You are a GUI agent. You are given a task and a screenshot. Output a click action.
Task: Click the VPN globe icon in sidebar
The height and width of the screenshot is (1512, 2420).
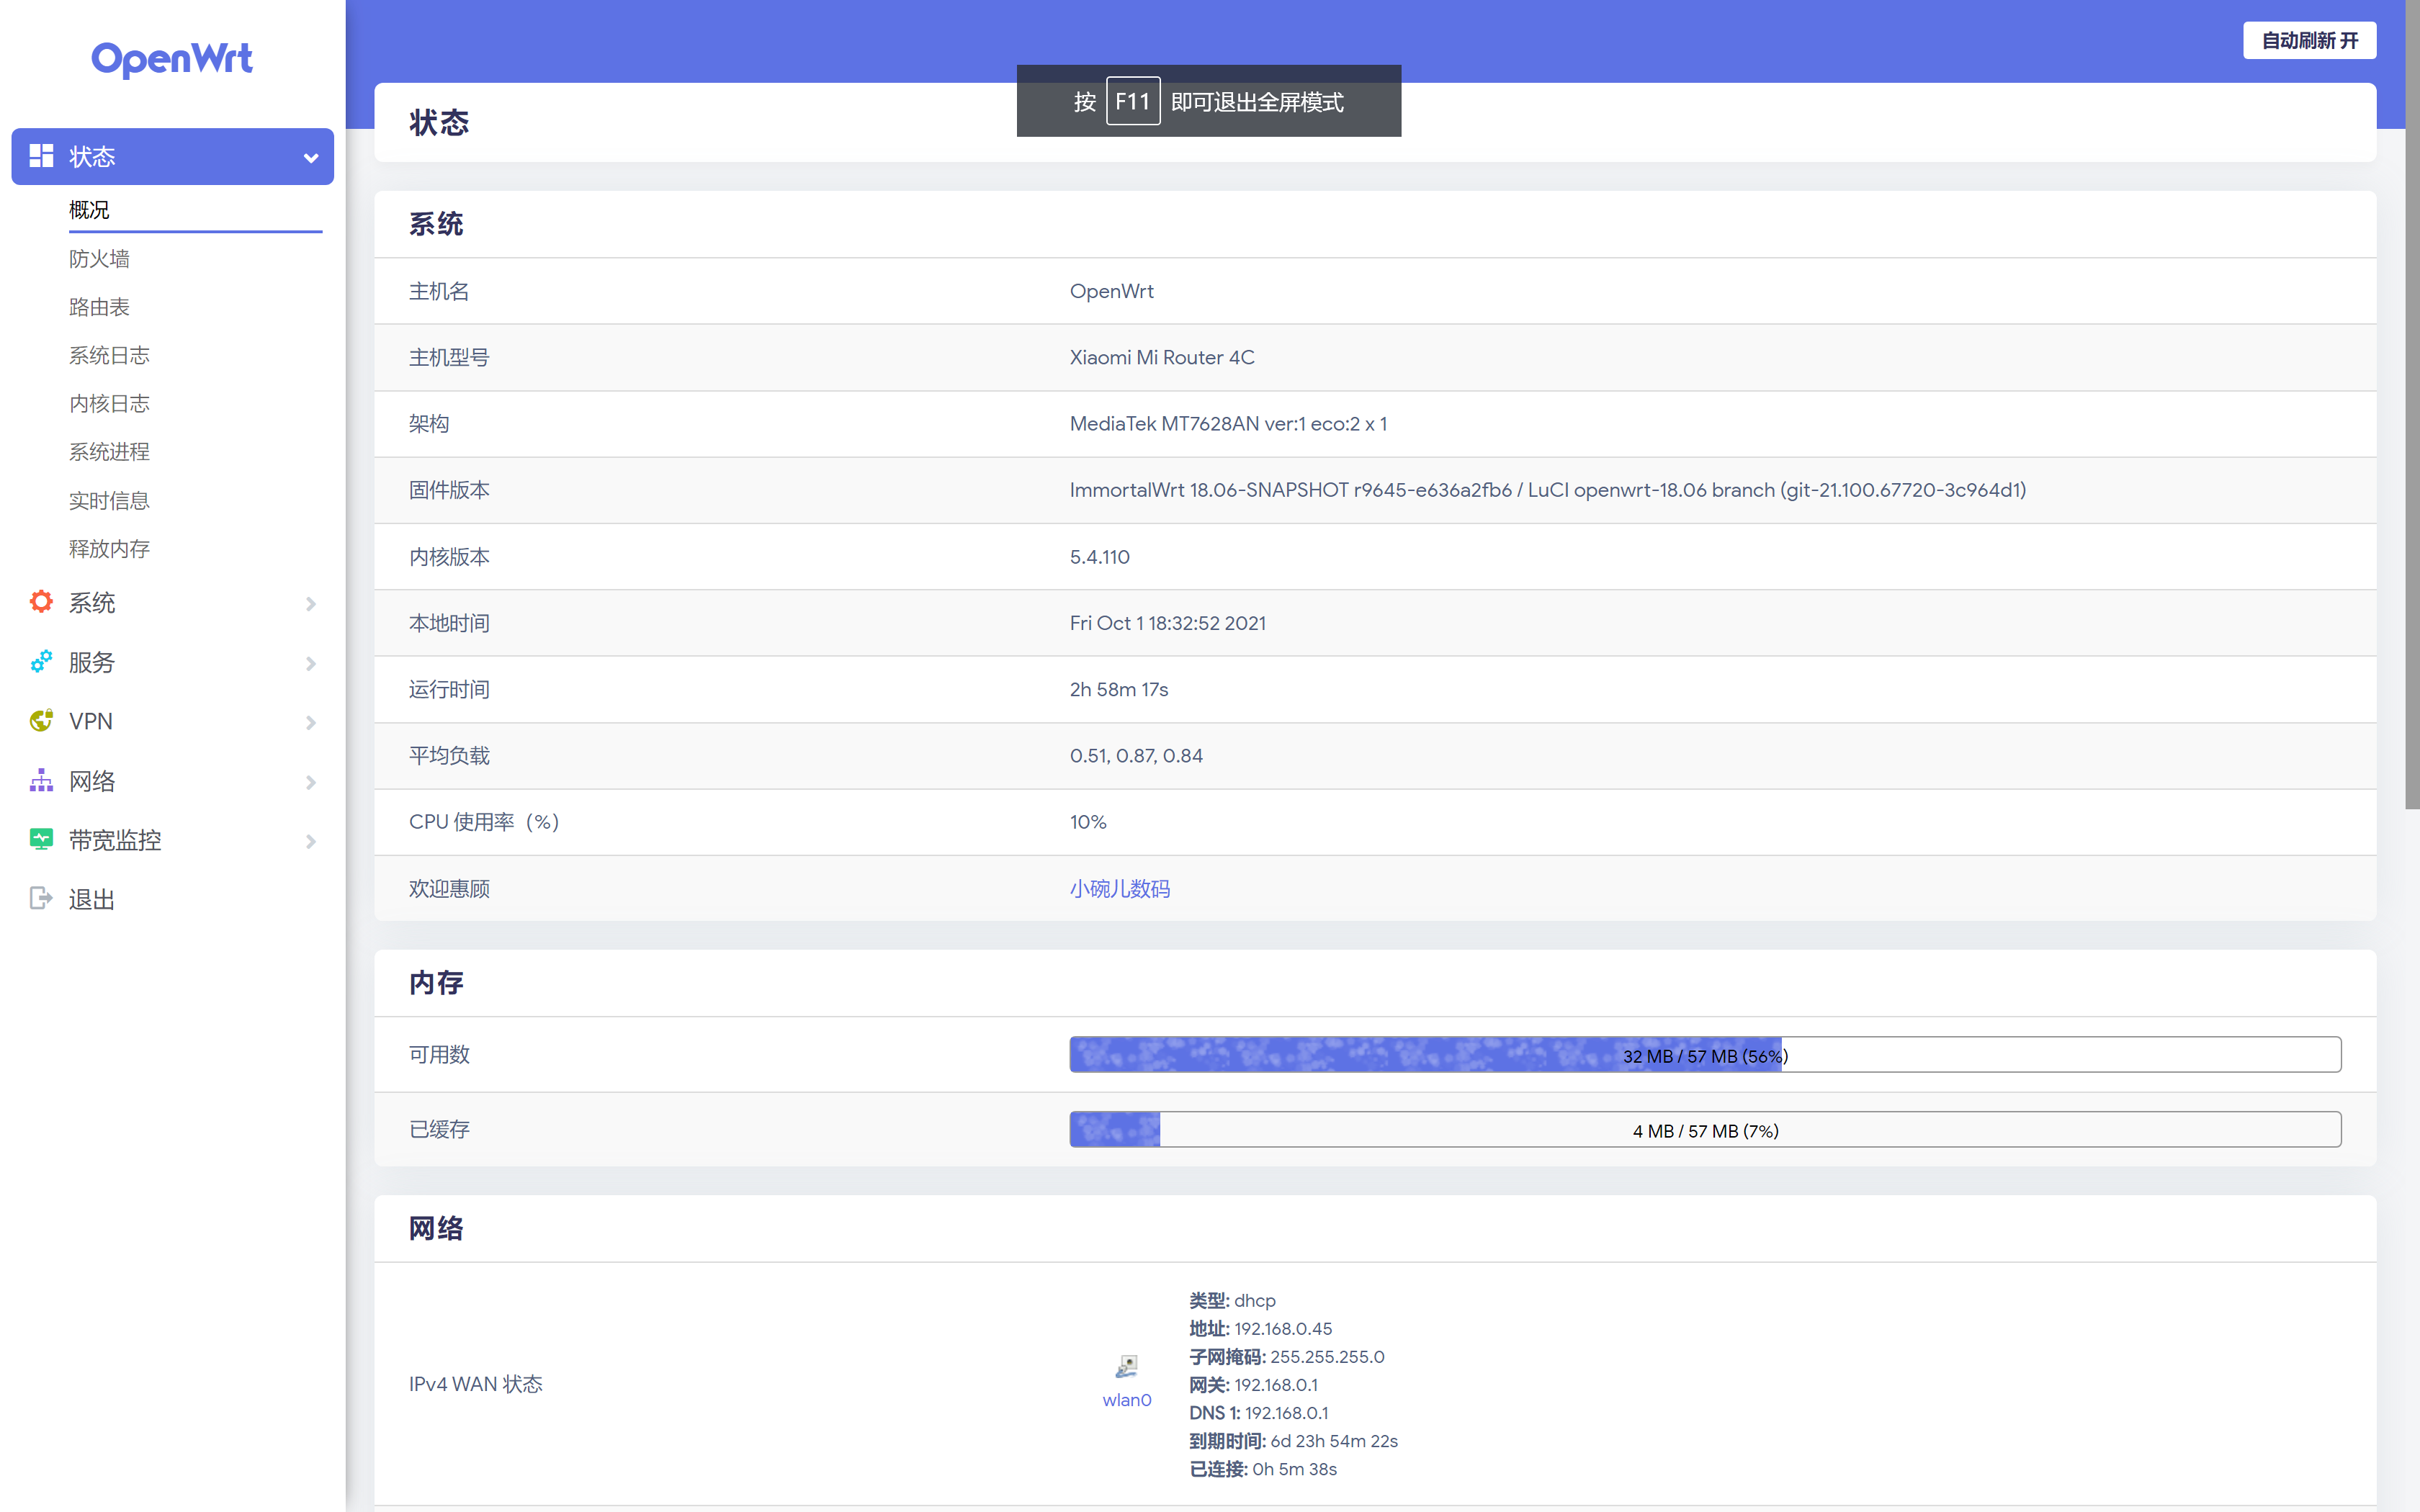(41, 721)
